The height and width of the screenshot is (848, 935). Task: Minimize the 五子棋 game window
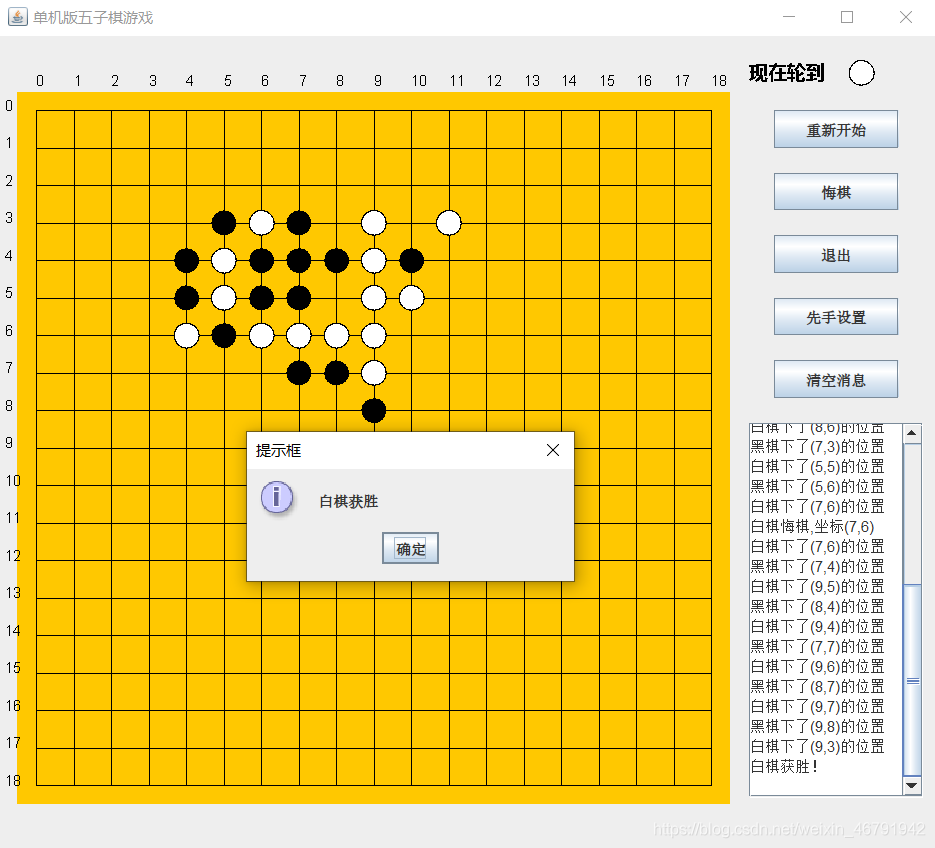(x=789, y=17)
